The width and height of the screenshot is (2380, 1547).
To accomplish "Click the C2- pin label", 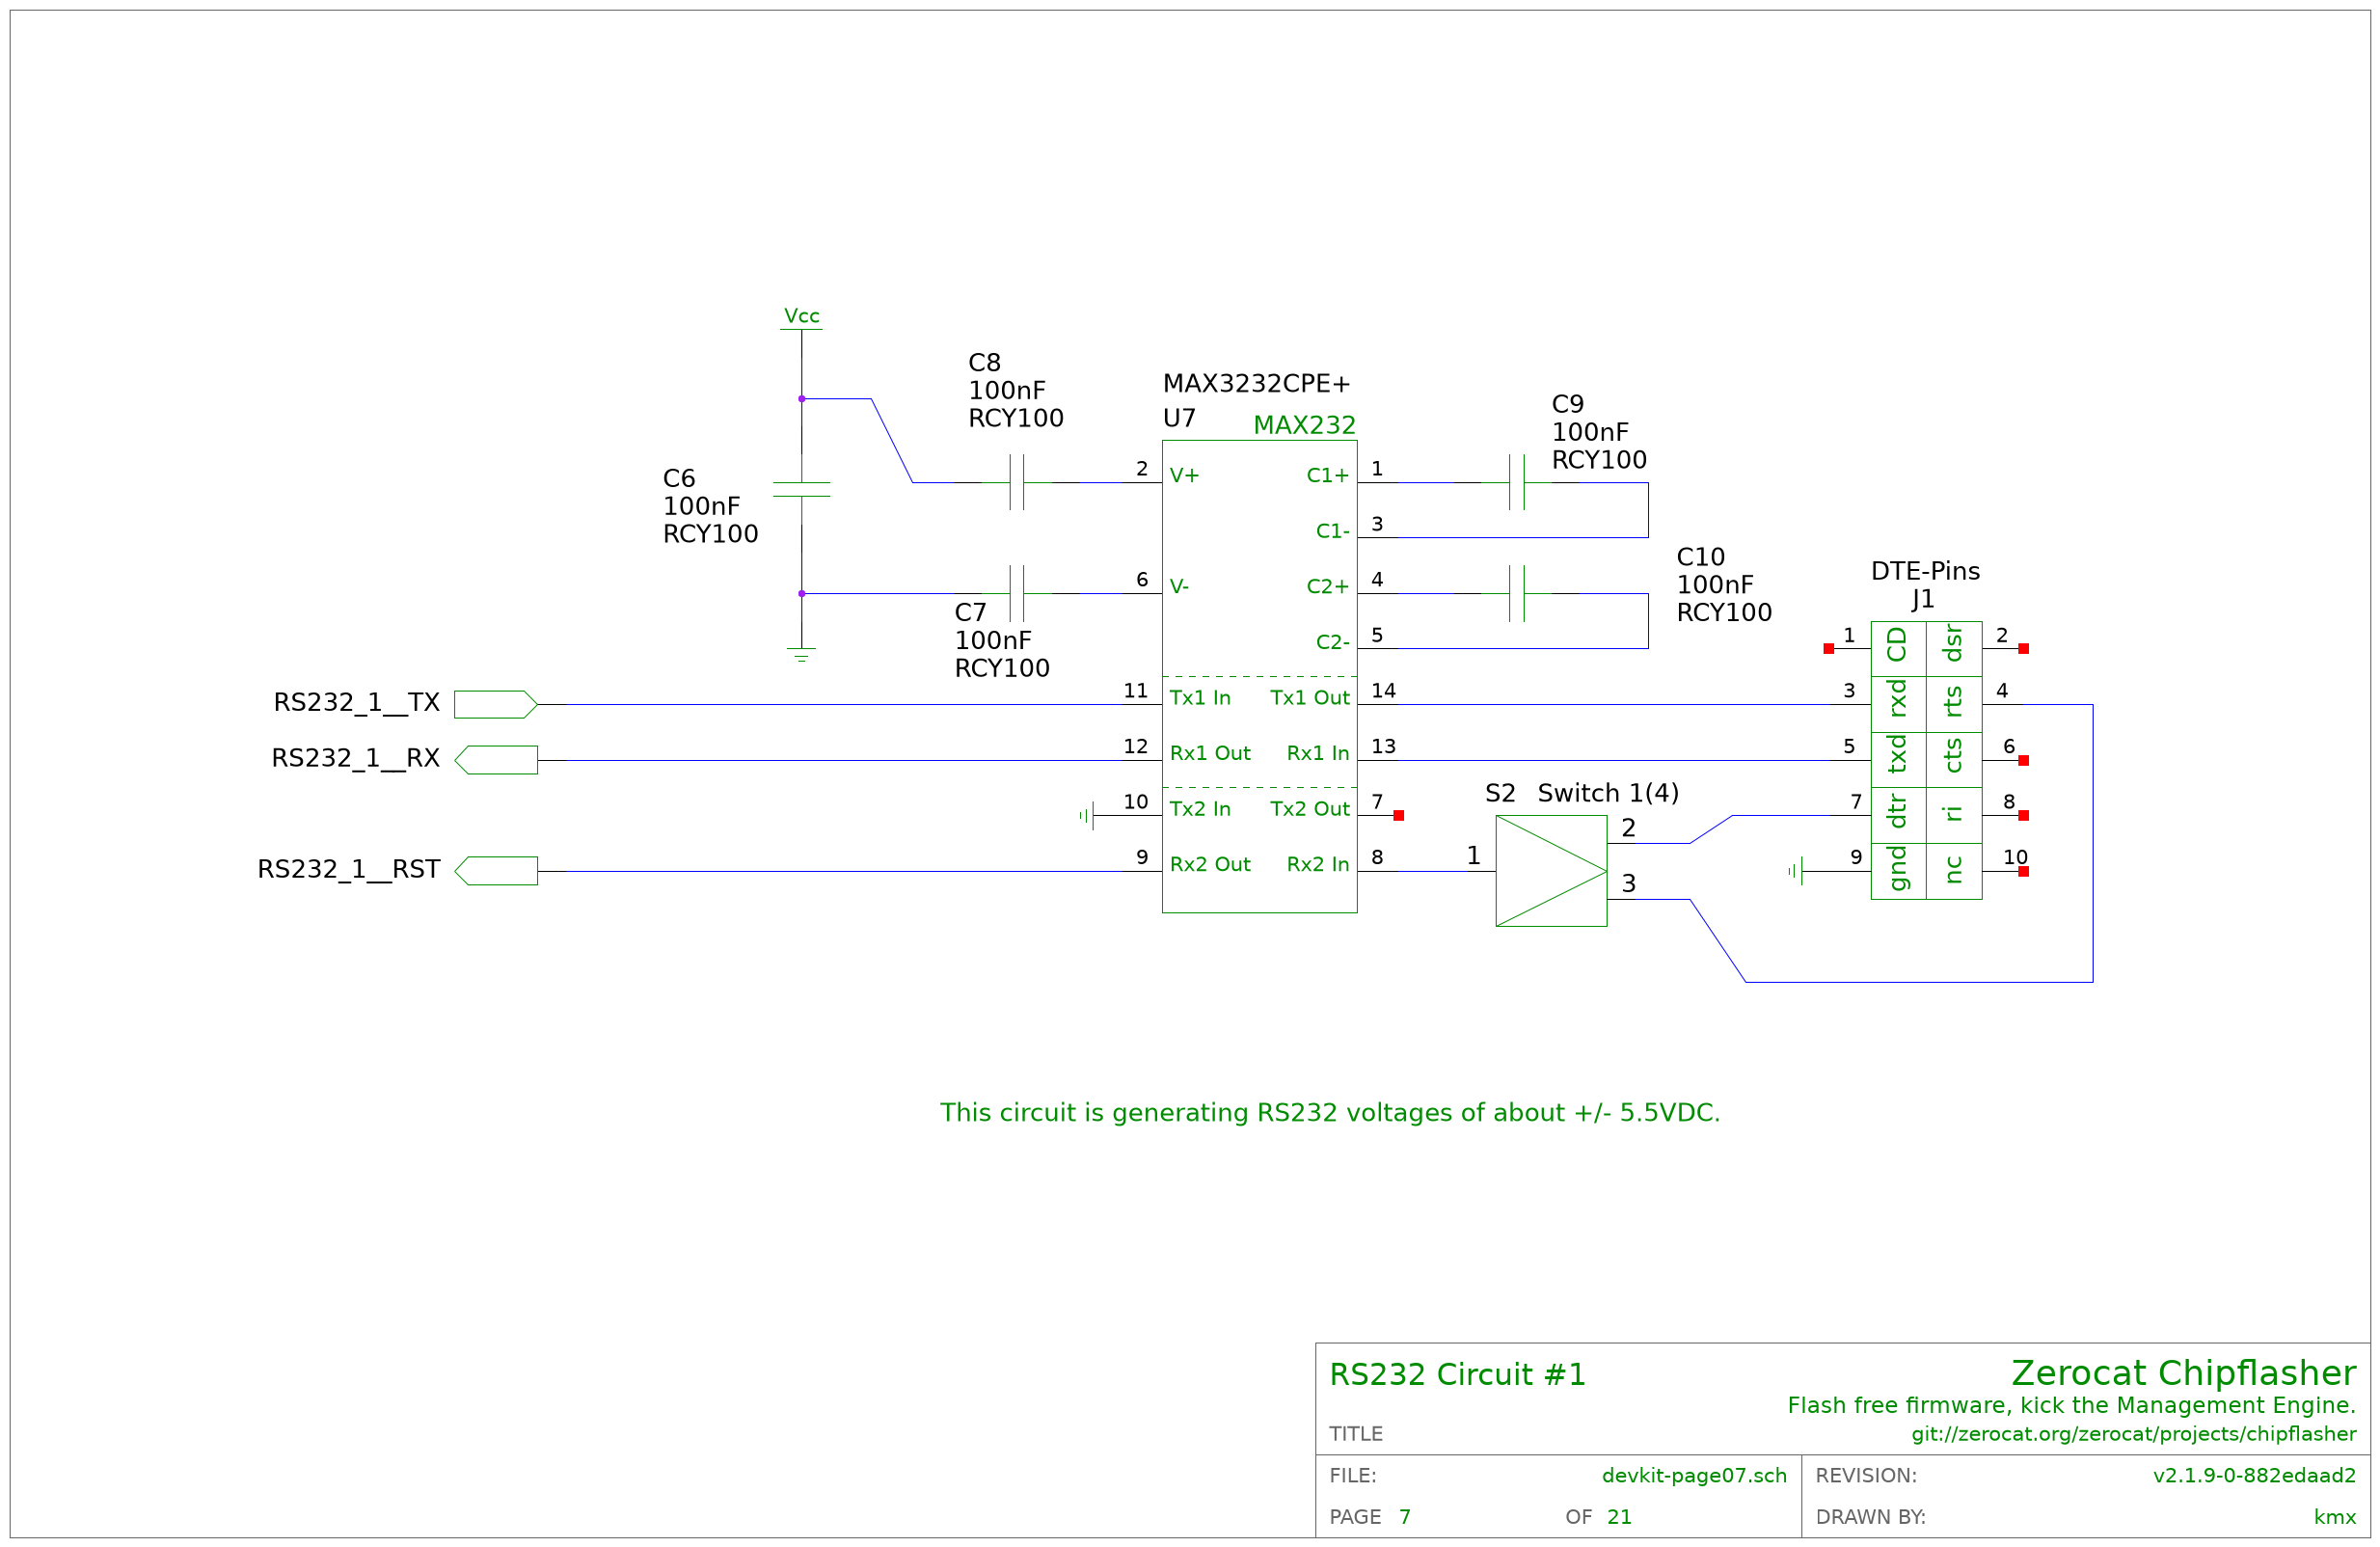I will (x=1332, y=641).
